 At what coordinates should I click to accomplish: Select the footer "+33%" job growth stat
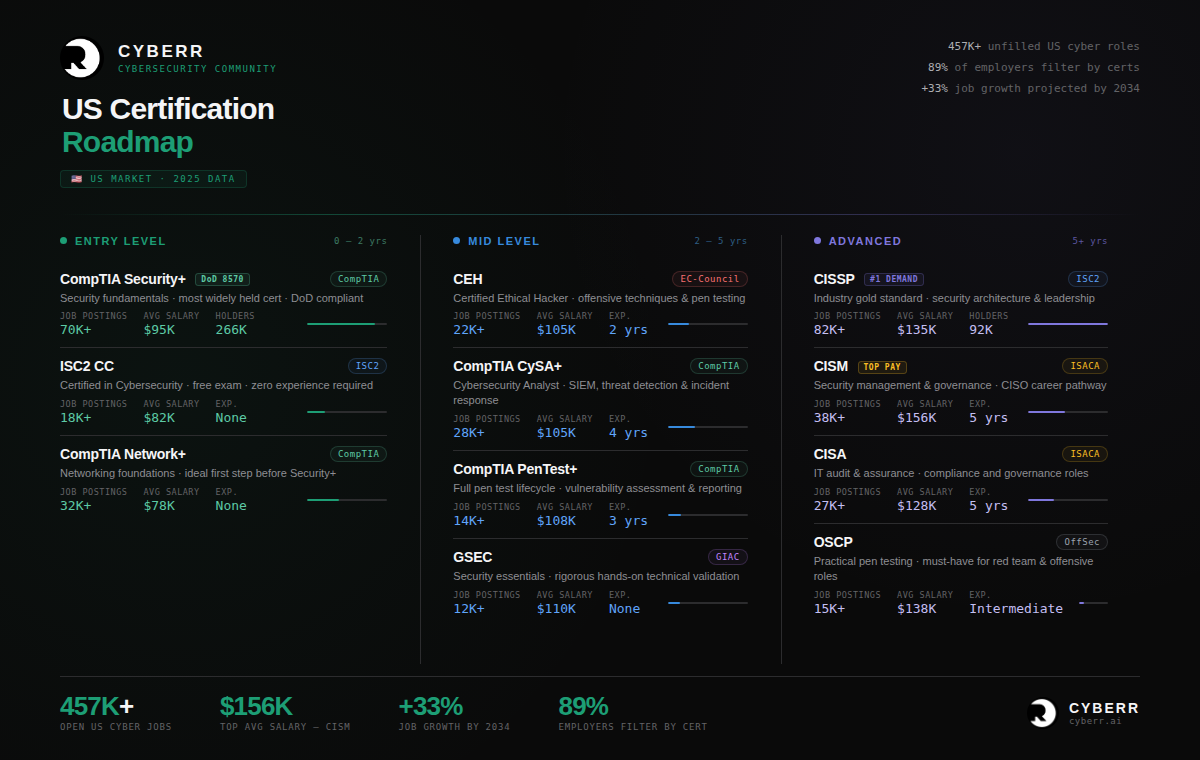(431, 706)
